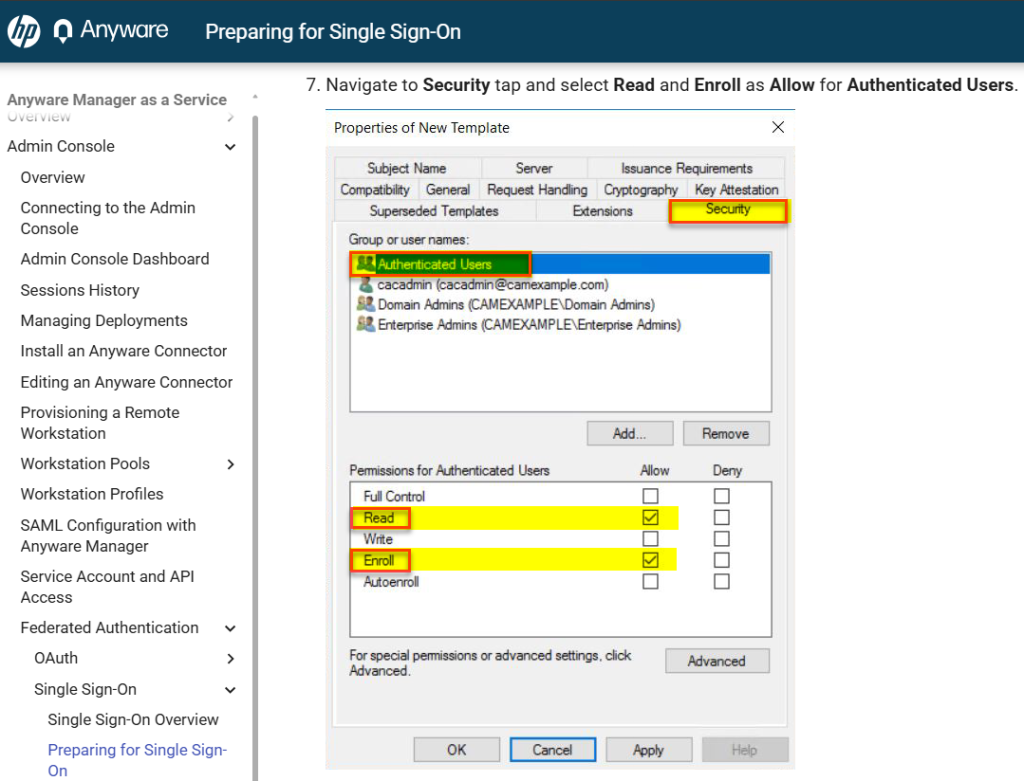Enable Allow checkbox for Autoenroll
The width and height of the screenshot is (1024, 781).
pyautogui.click(x=651, y=581)
